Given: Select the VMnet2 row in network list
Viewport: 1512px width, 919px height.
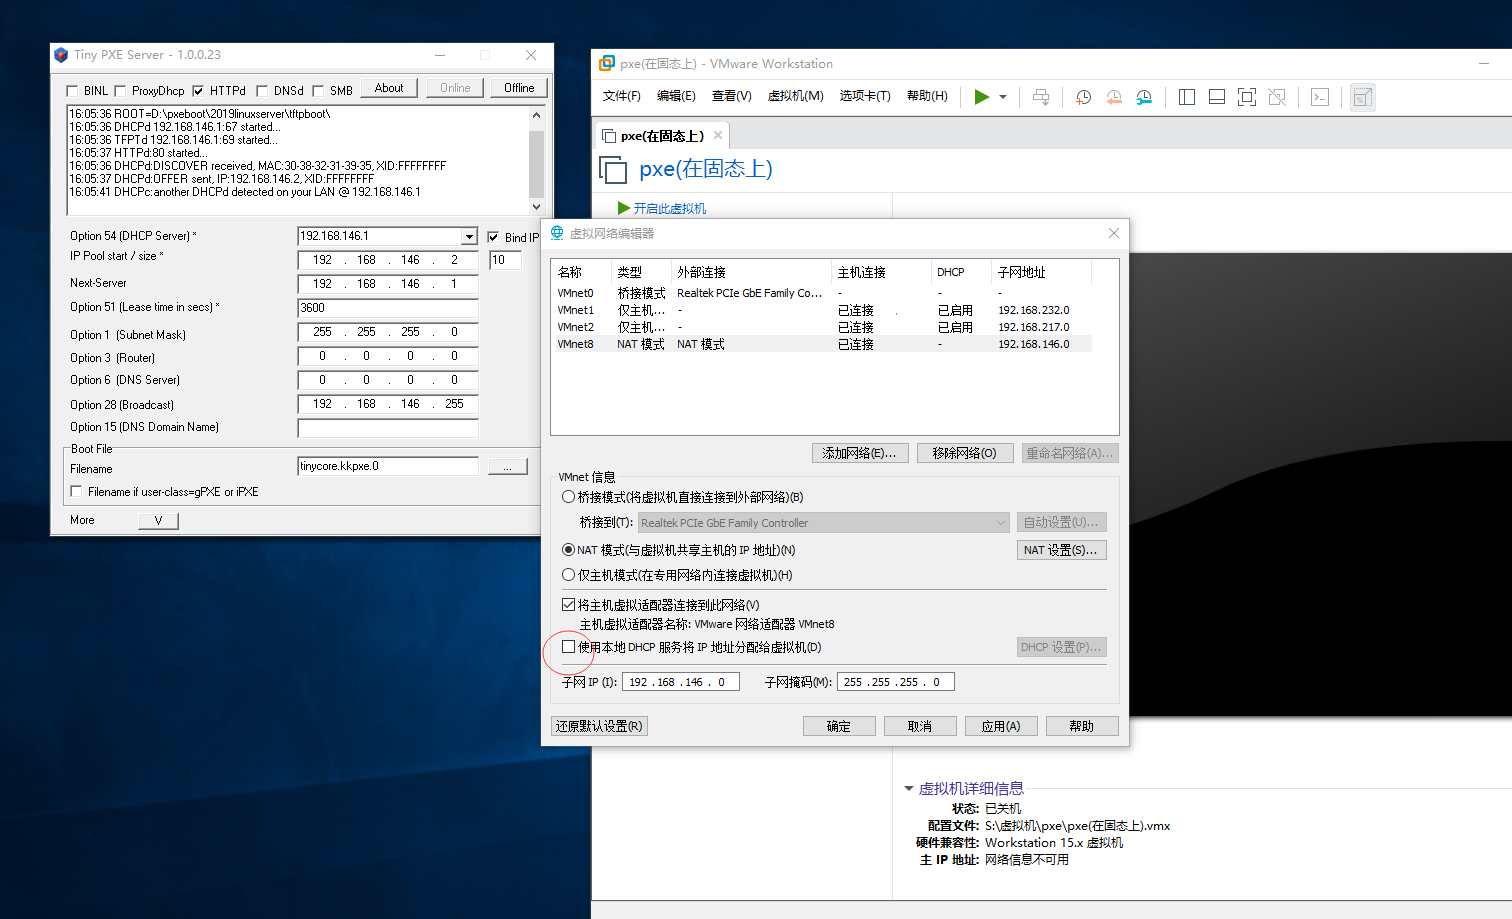Looking at the screenshot, I should [x=822, y=327].
